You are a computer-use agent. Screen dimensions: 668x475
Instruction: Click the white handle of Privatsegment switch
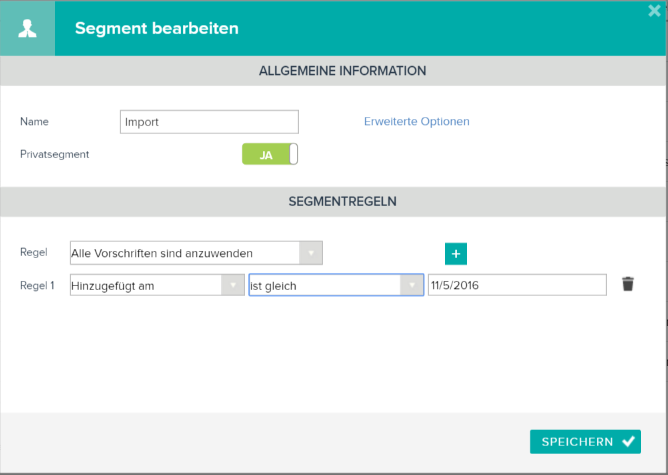point(294,154)
